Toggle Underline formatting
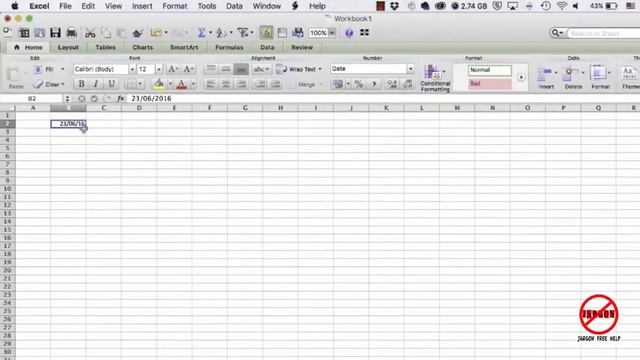Image resolution: width=640 pixels, height=360 pixels. pyautogui.click(x=111, y=84)
